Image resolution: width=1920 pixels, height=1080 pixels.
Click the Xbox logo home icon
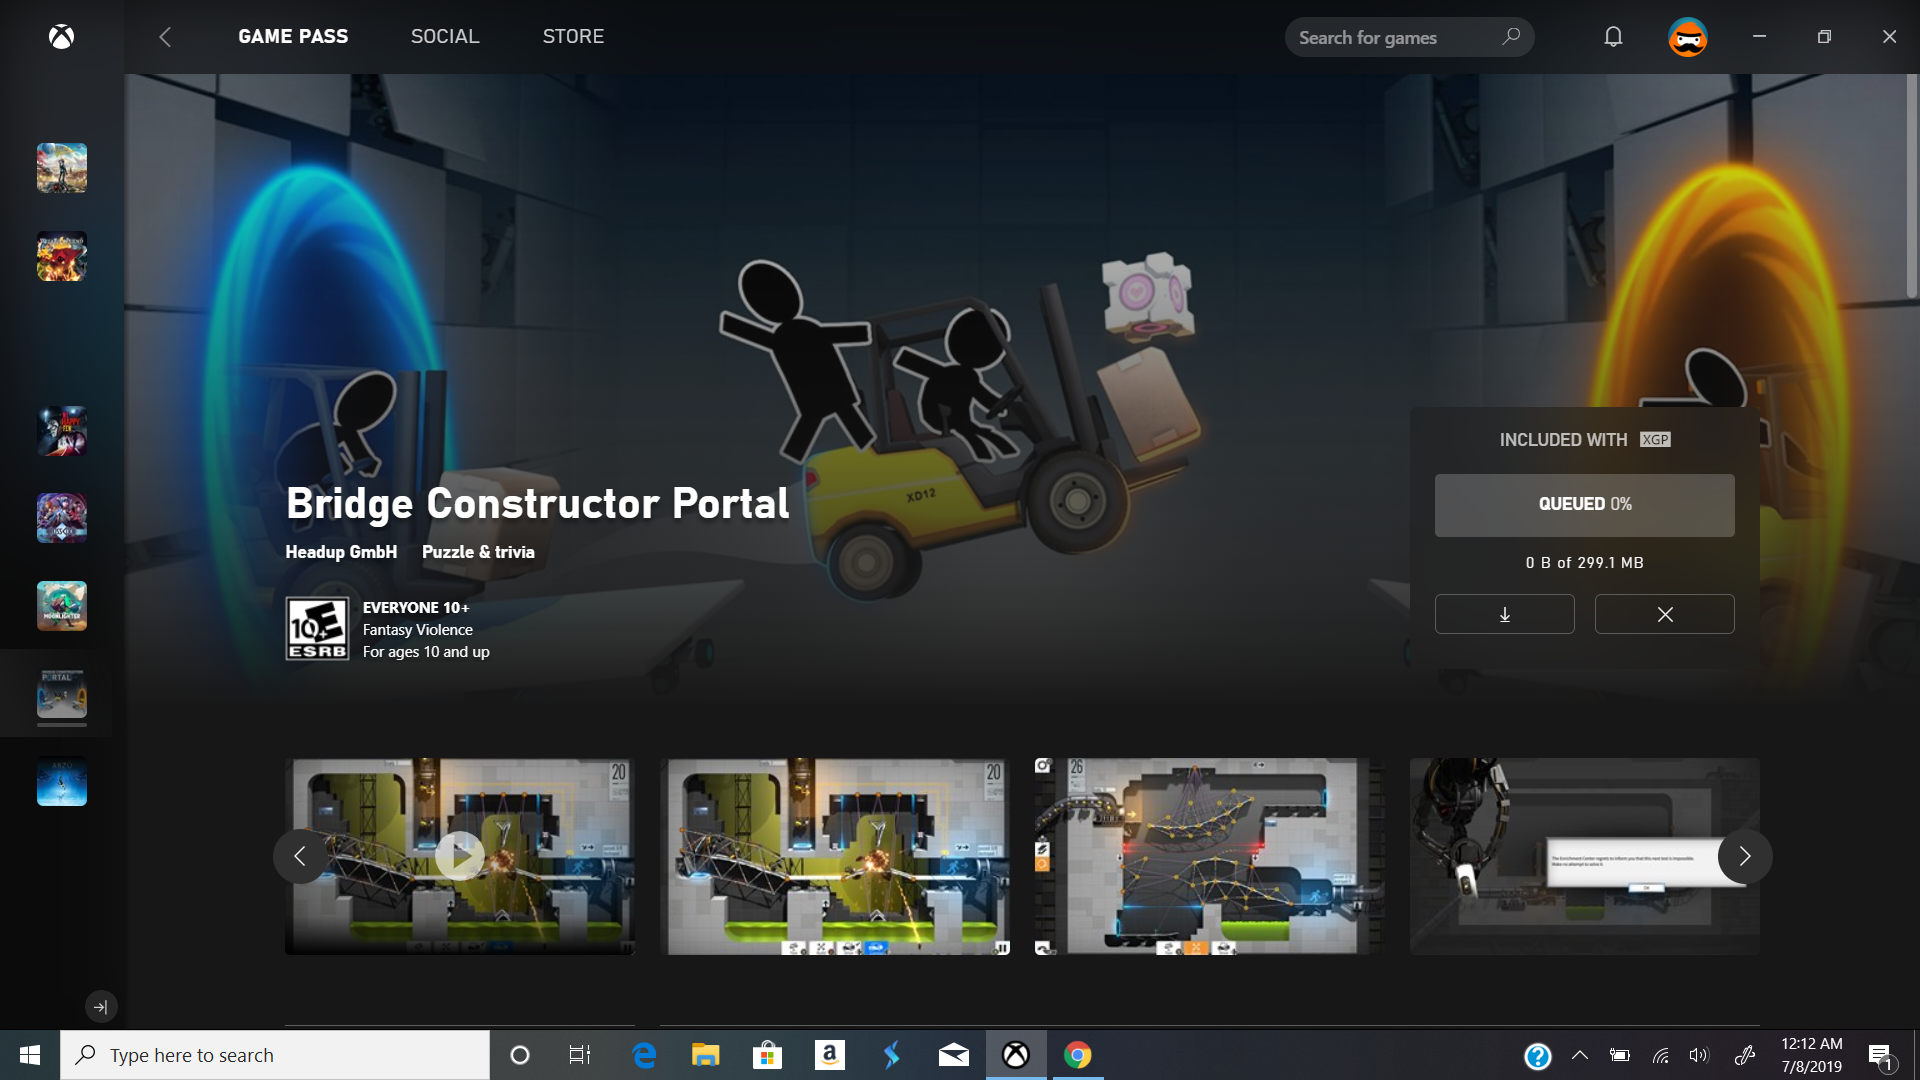[62, 37]
